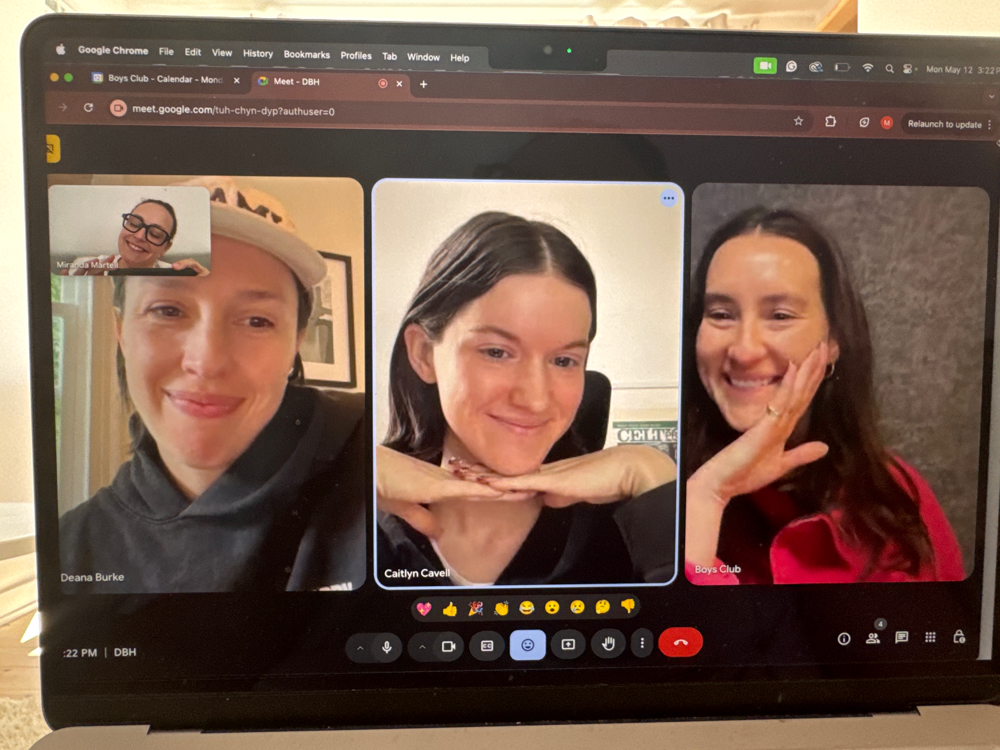This screenshot has width=1000, height=750.
Task: Click the yellow tab at left edge
Action: tap(52, 149)
